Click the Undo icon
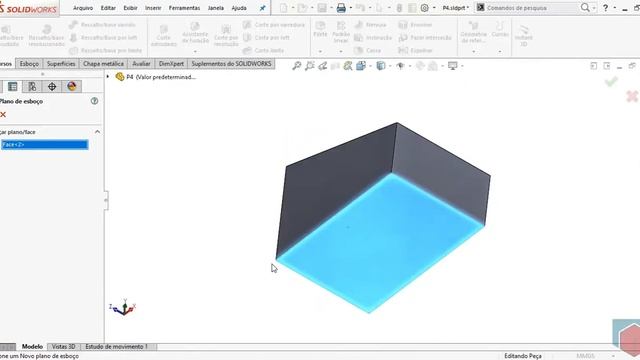Viewport: 640px width, 360px height. 360,8
